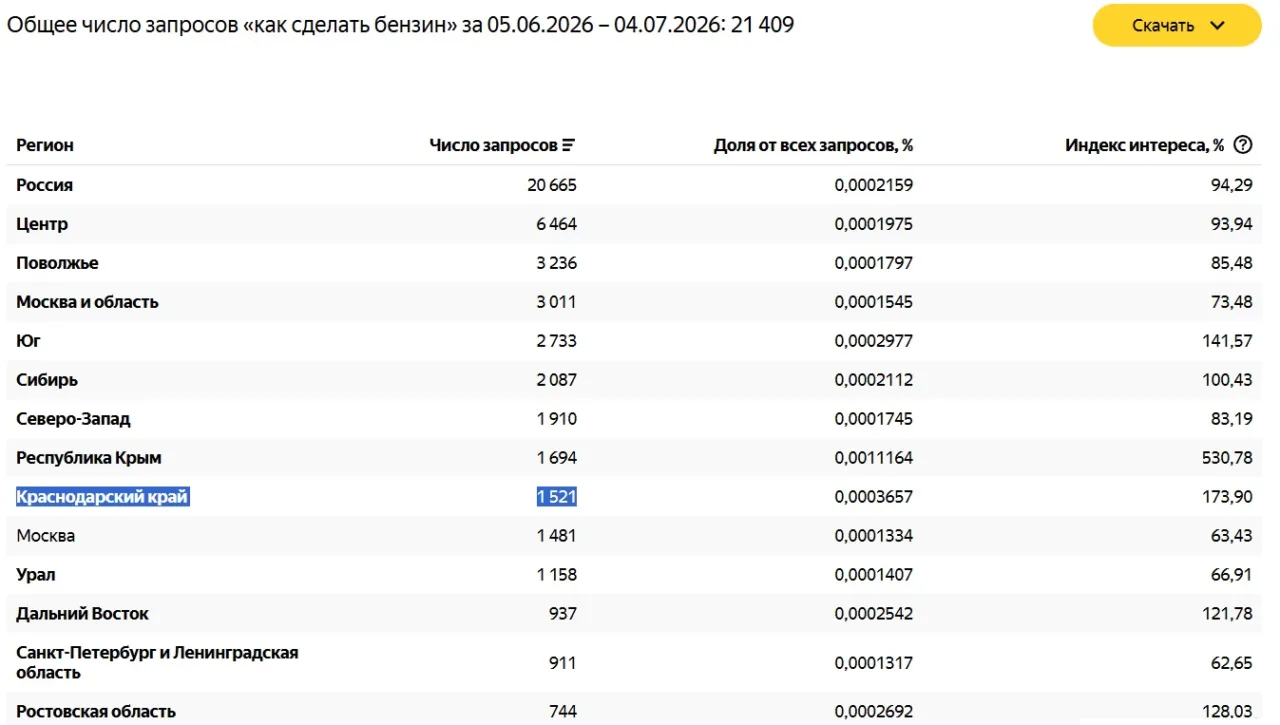Sort by Индекс интереса column header
This screenshot has height=725, width=1280.
pyautogui.click(x=1144, y=145)
